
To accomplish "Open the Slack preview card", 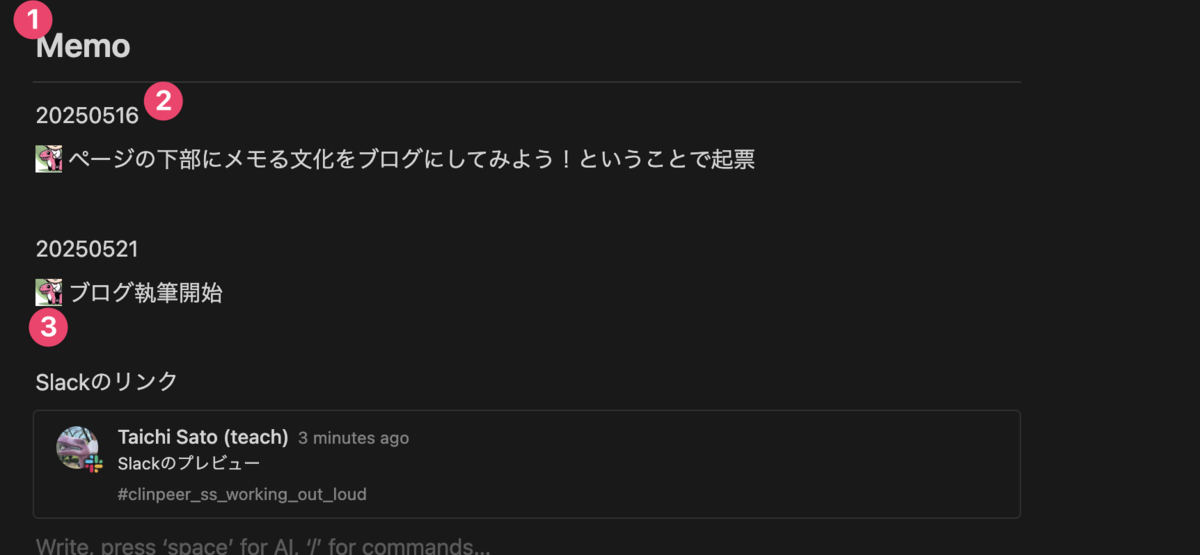I will 527,464.
